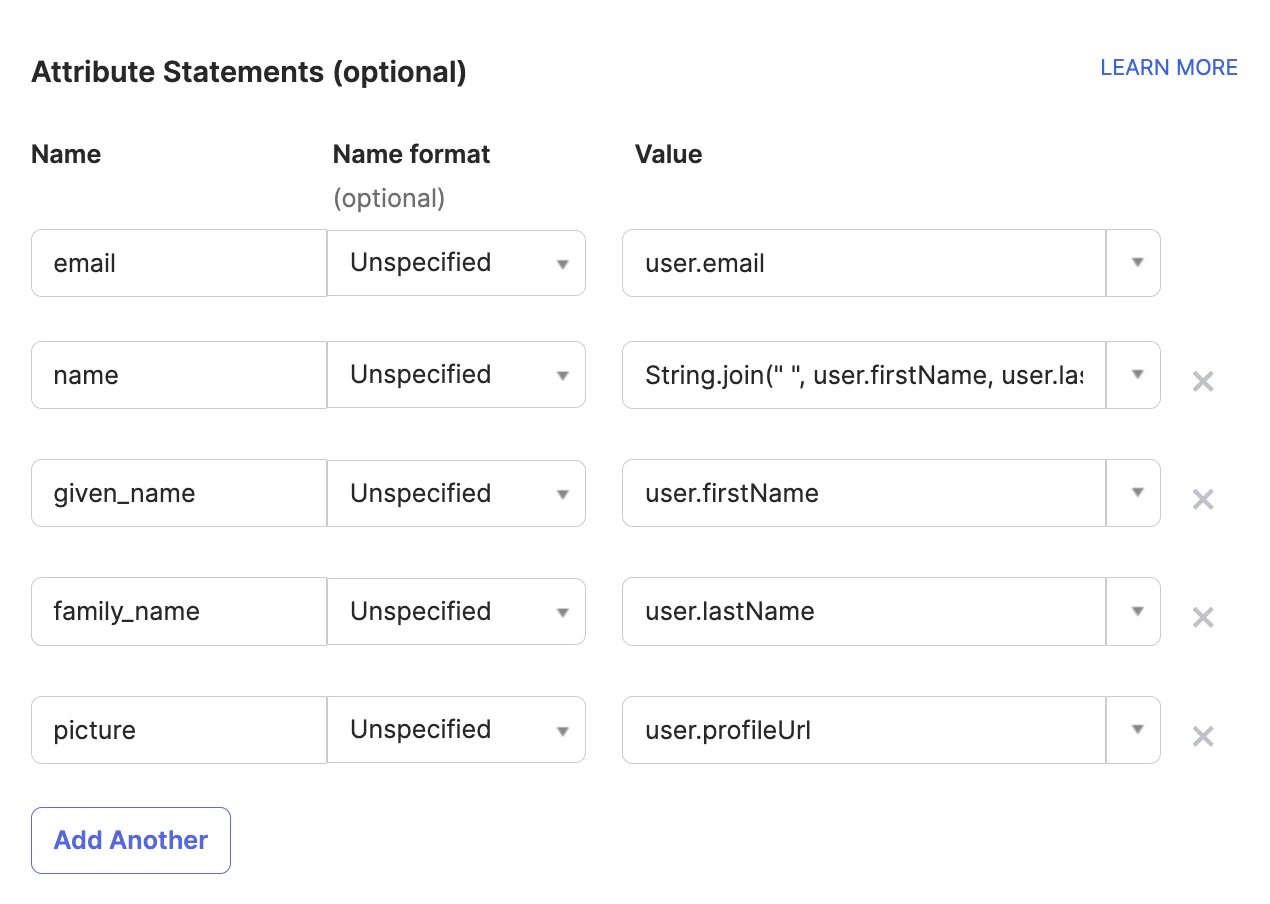Open Name format dropdown for name row

456,375
